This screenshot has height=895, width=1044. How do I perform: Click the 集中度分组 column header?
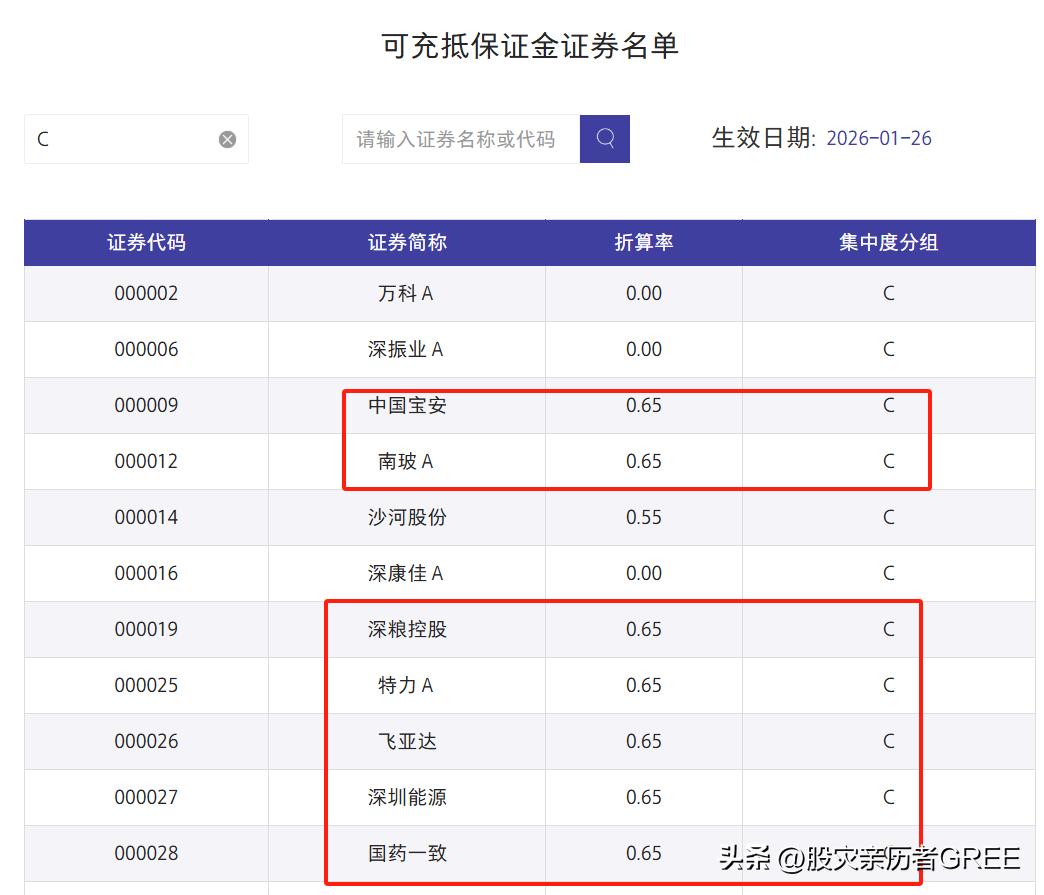888,242
